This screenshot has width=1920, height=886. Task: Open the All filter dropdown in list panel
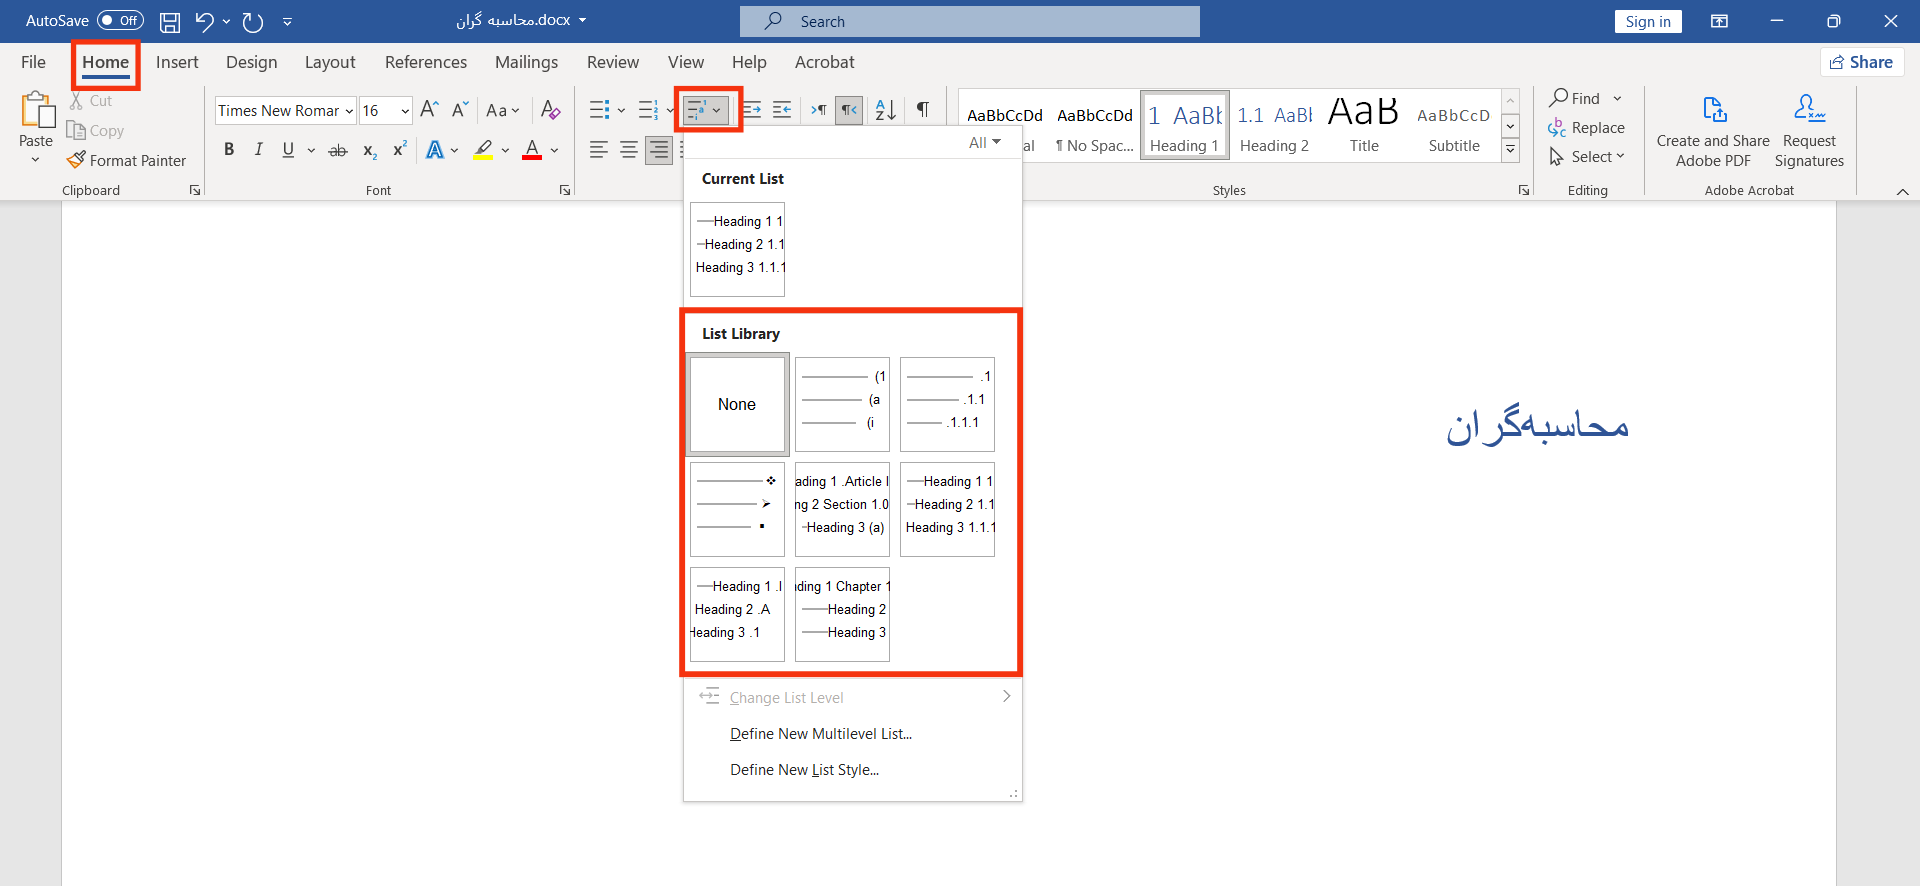pyautogui.click(x=984, y=143)
